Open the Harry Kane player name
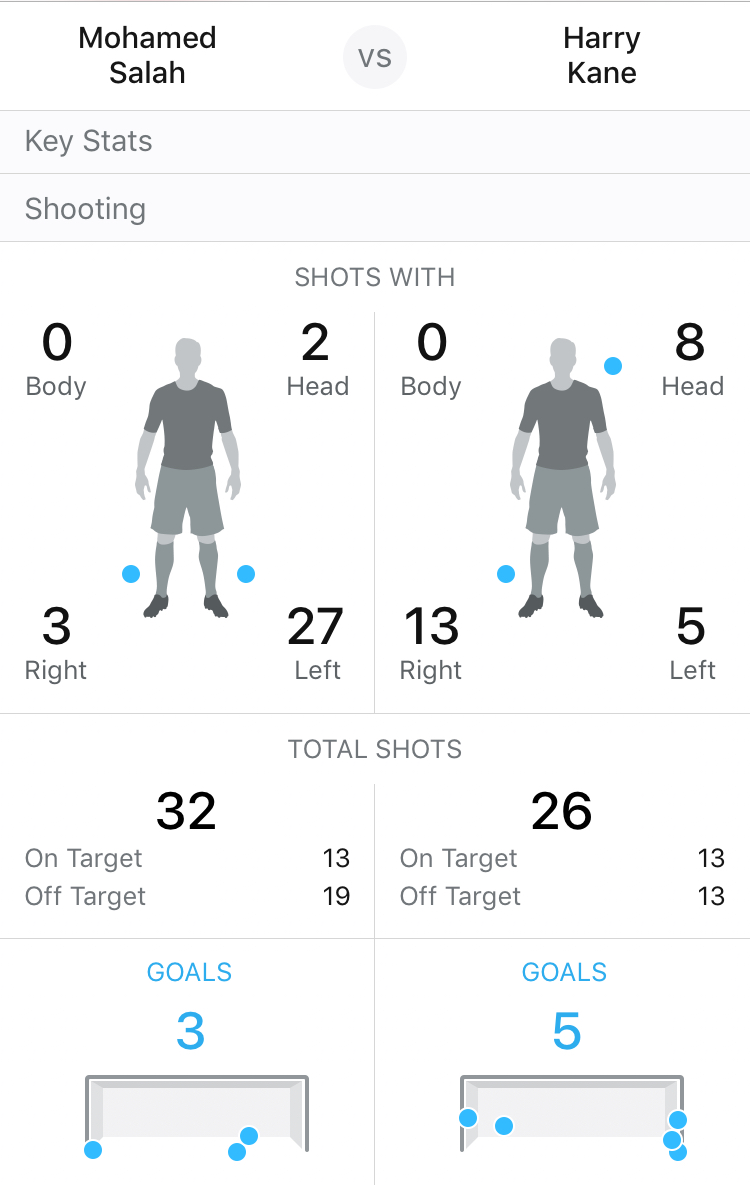Image resolution: width=750 pixels, height=1185 pixels. point(602,55)
